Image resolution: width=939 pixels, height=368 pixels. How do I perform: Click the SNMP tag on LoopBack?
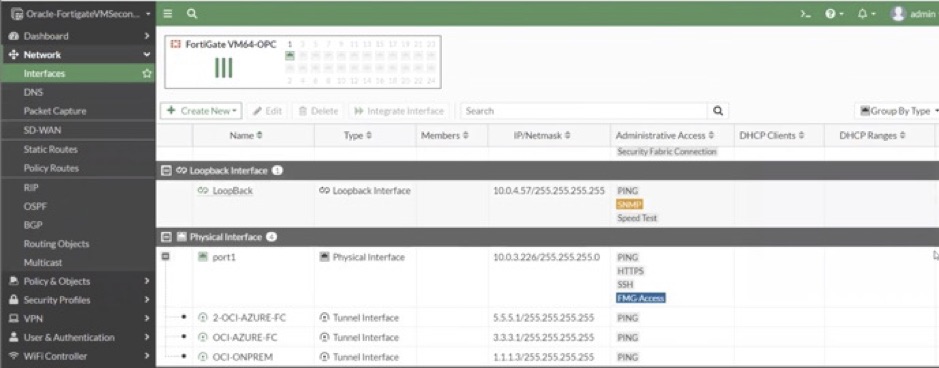pos(629,205)
